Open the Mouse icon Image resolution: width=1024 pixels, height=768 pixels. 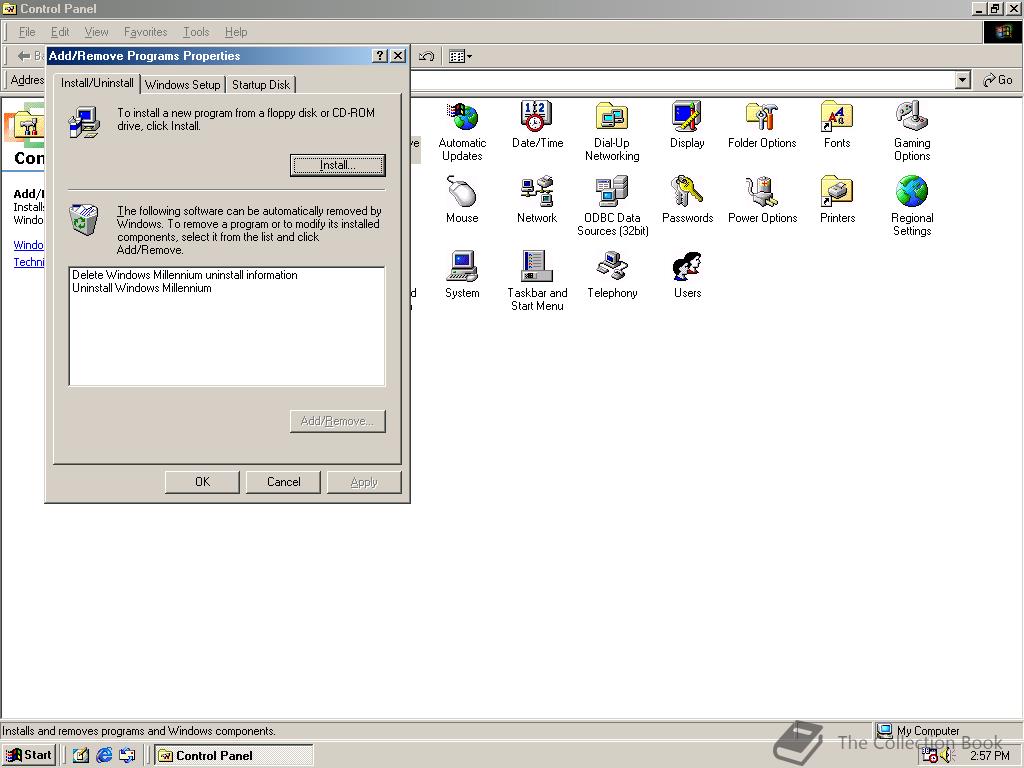coord(462,200)
